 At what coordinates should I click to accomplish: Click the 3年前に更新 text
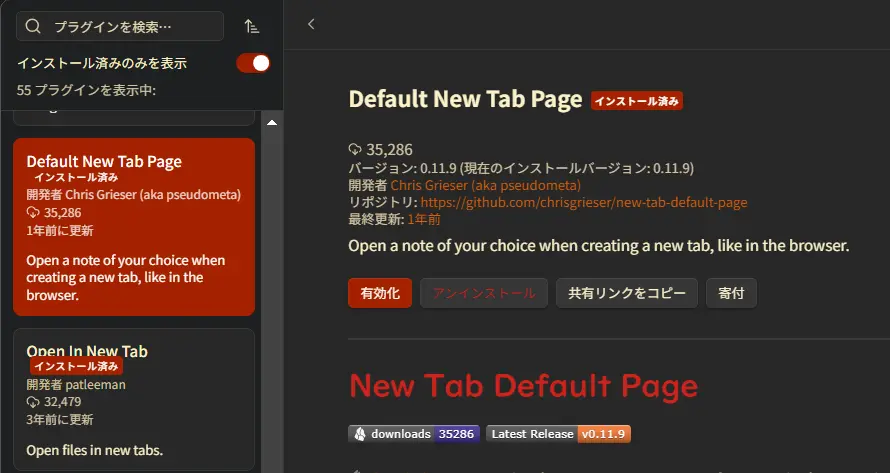point(60,420)
